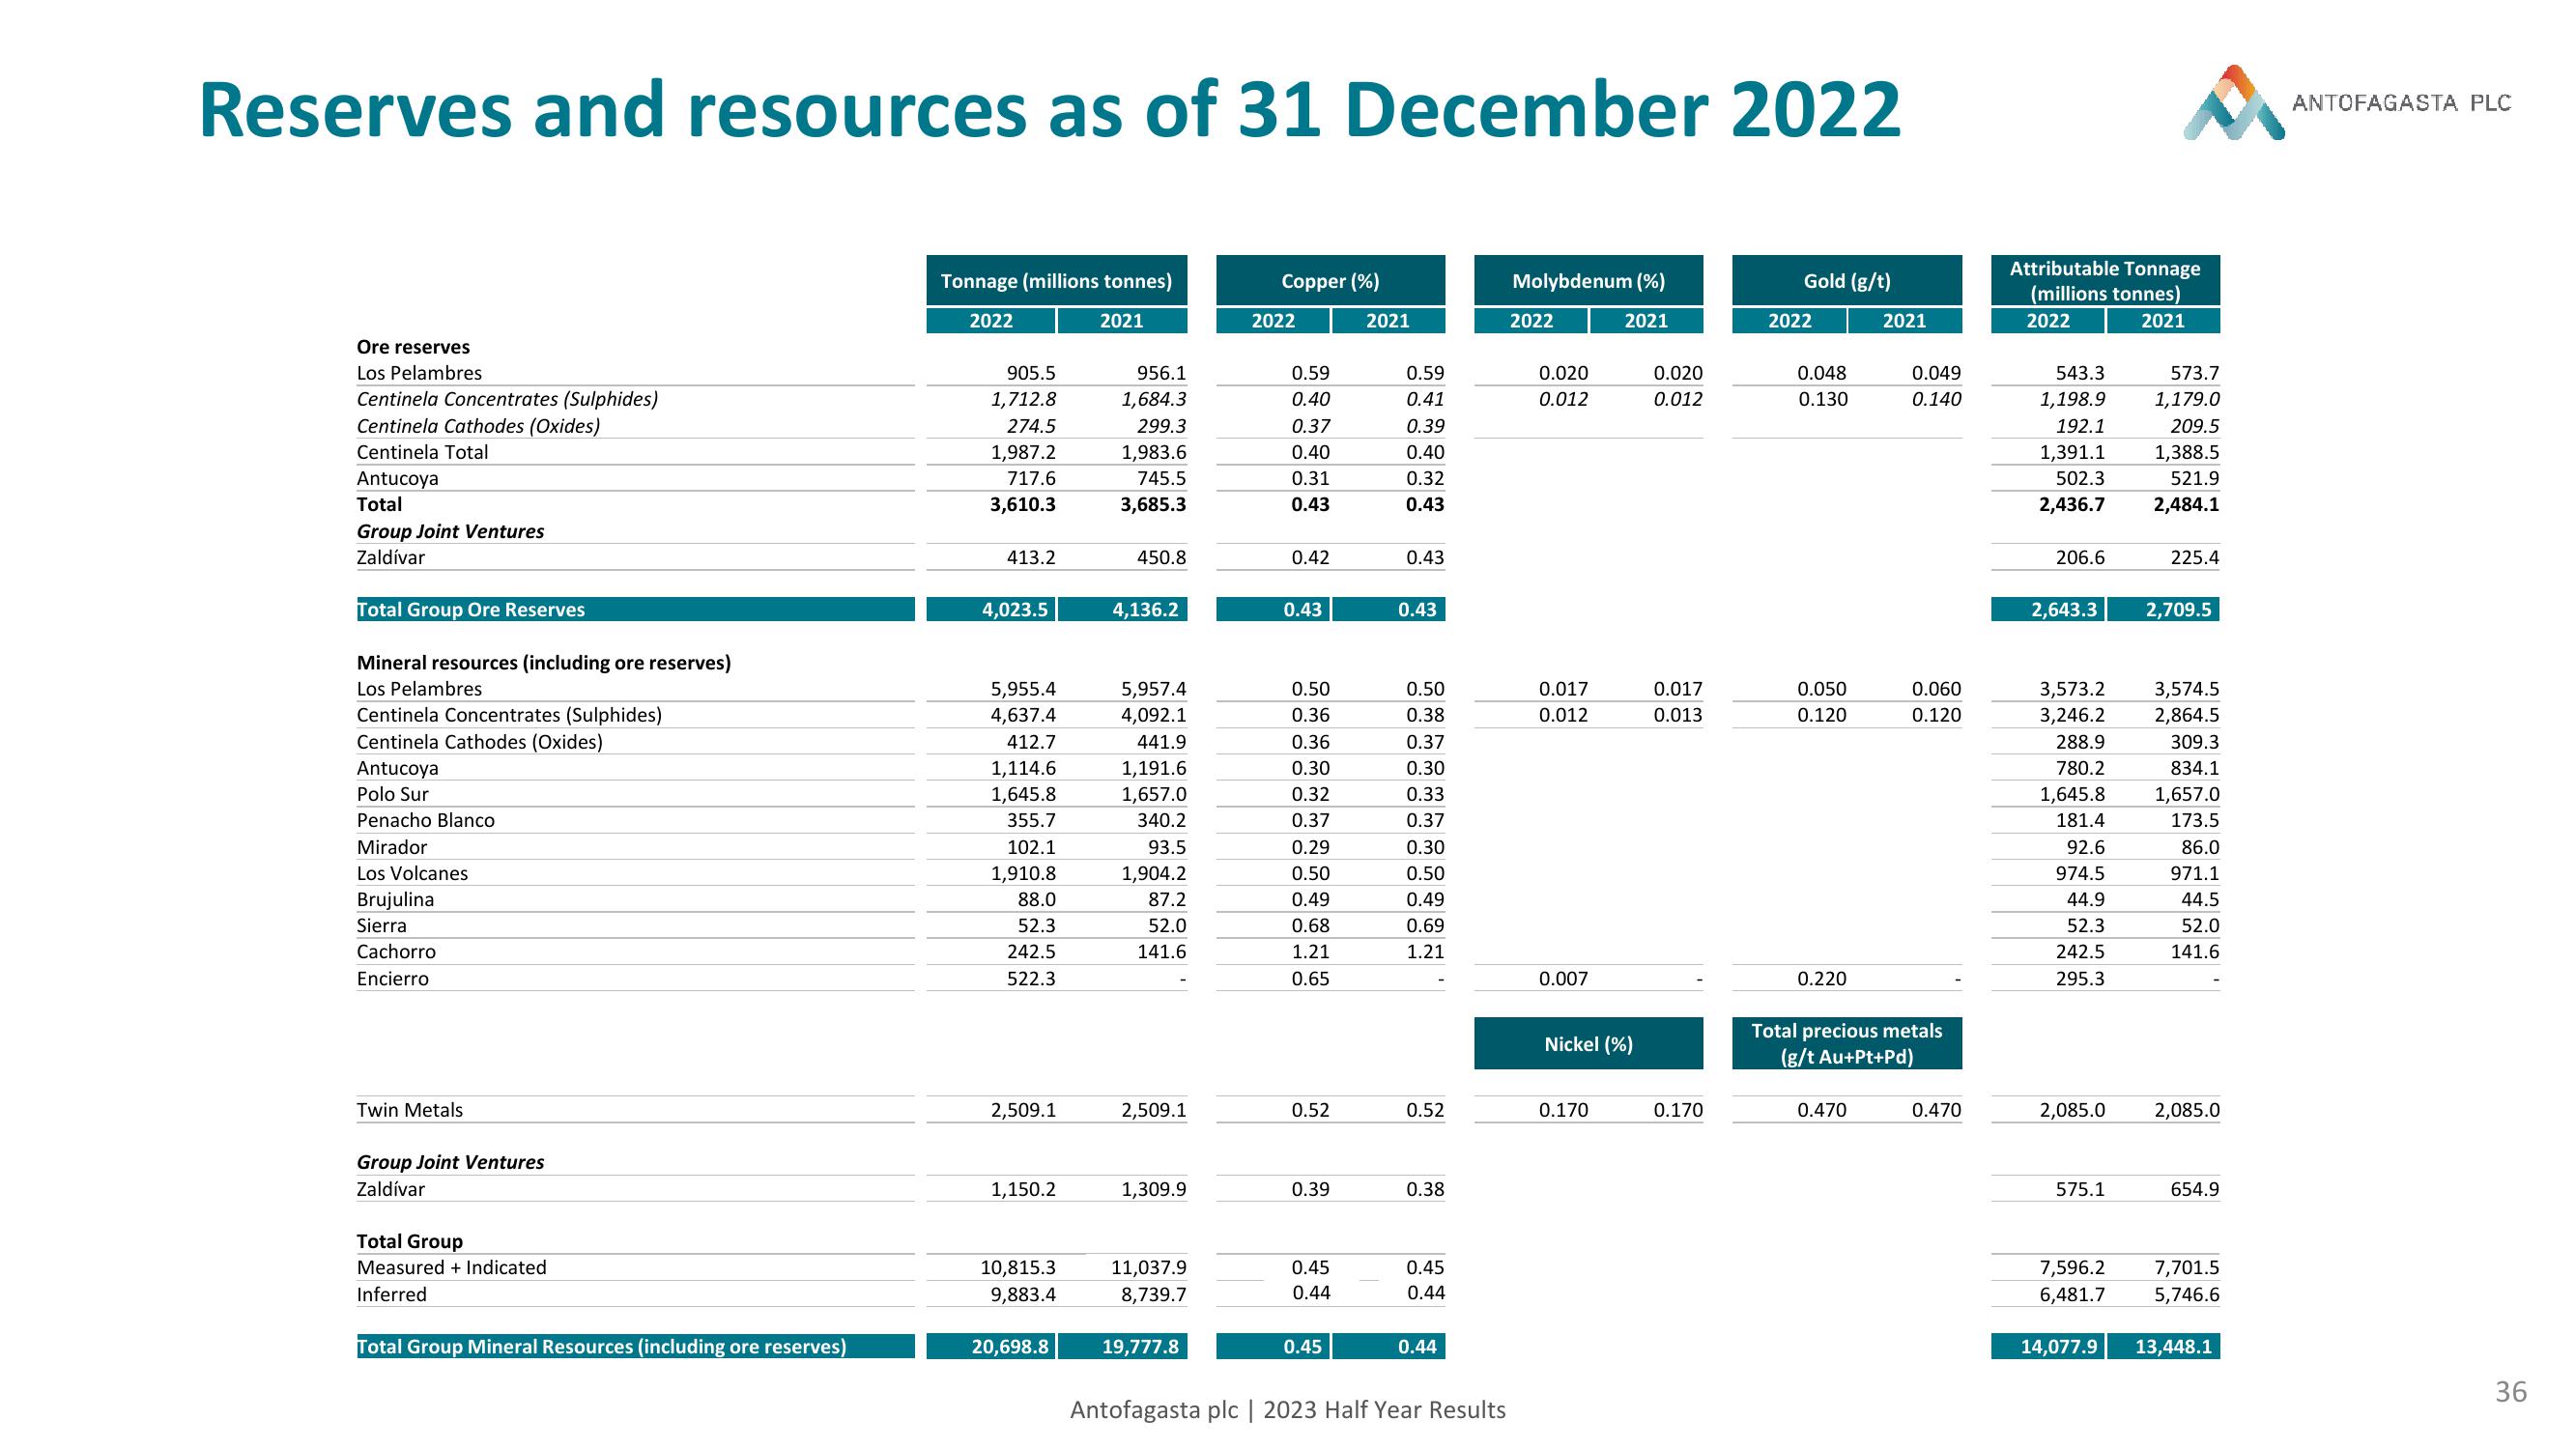This screenshot has height=1449, width=2576.
Task: Select the 'Copper (%)' column header
Action: point(1330,281)
